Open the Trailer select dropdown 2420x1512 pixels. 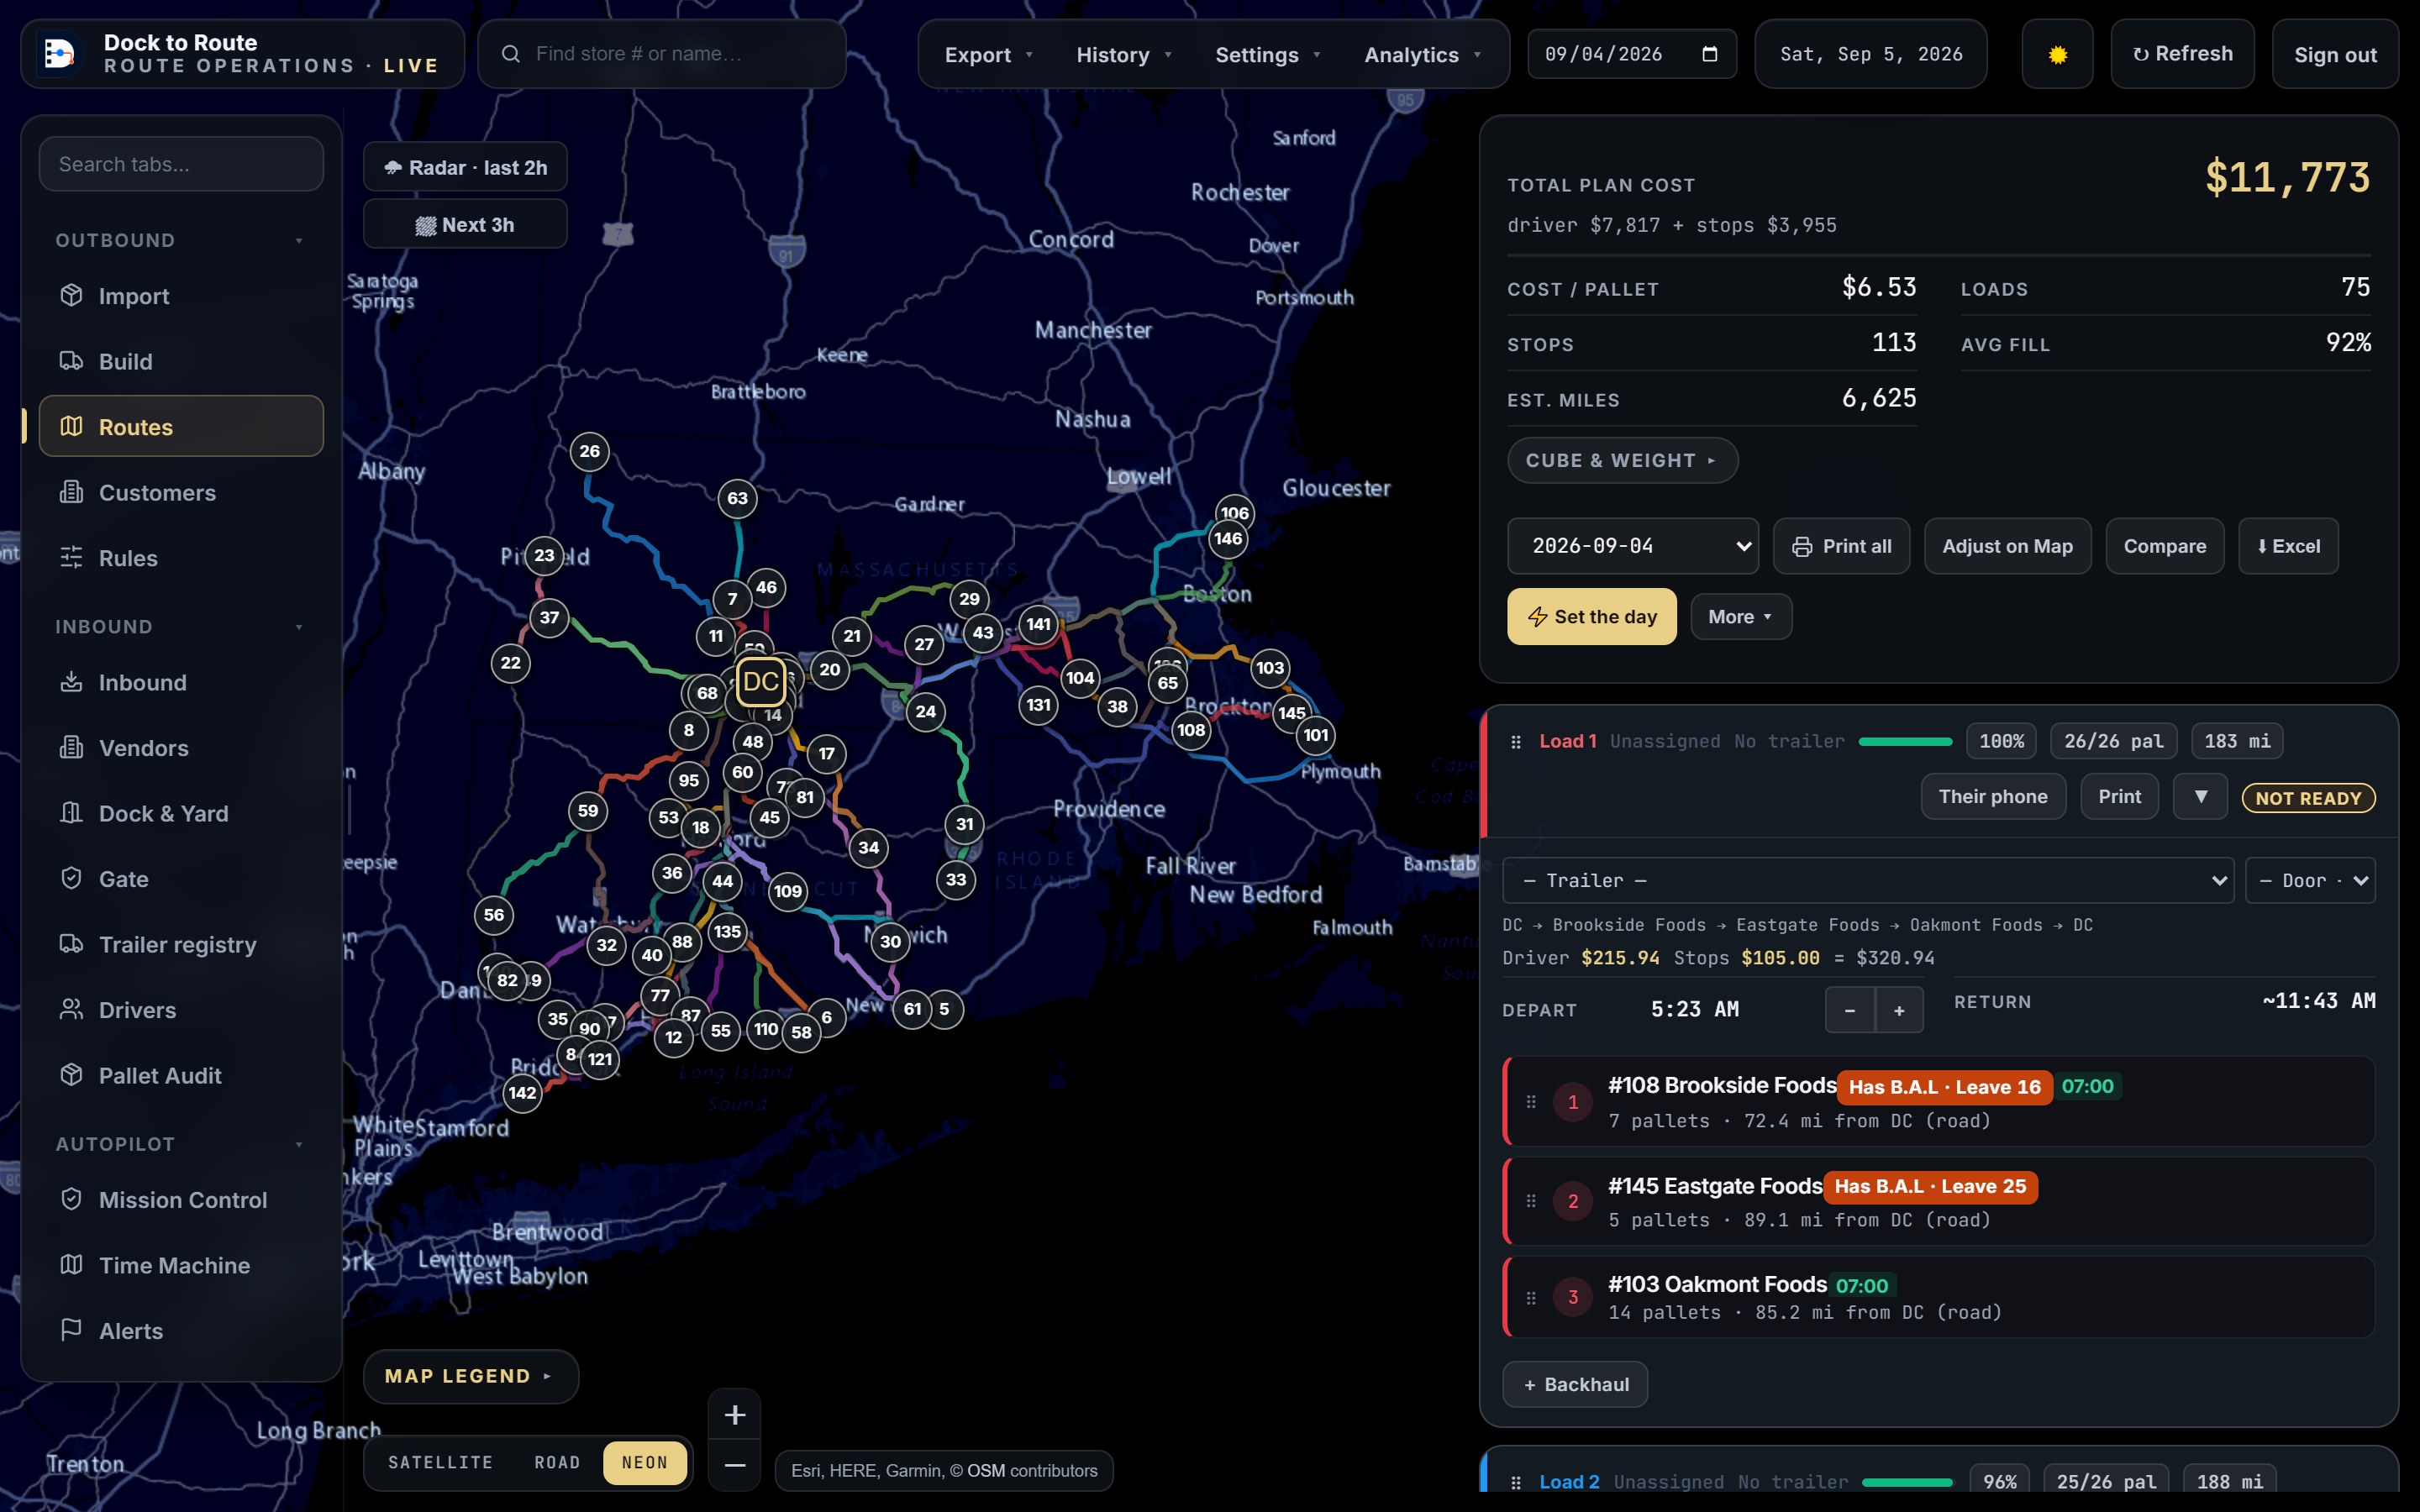1867,881
